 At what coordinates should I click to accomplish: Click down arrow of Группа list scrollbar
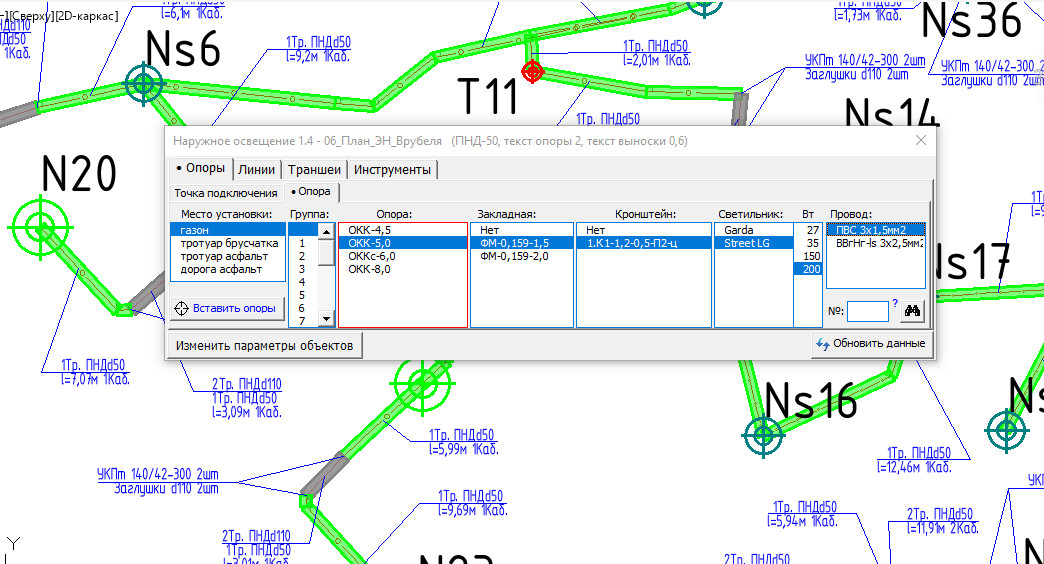326,320
